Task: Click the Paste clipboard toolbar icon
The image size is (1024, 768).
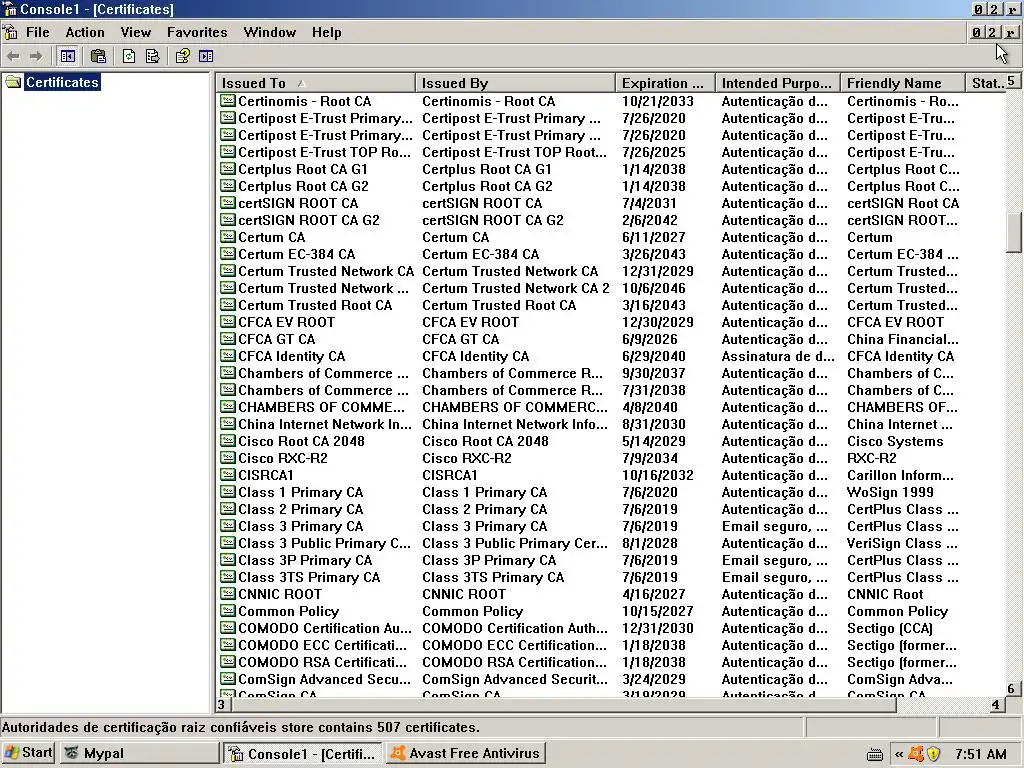Action: pos(98,57)
